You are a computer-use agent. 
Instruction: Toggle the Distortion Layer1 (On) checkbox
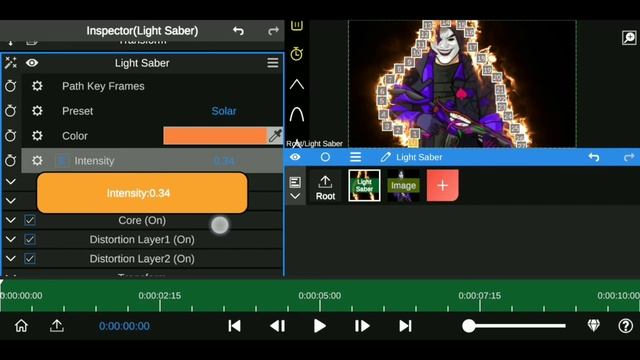pos(29,240)
